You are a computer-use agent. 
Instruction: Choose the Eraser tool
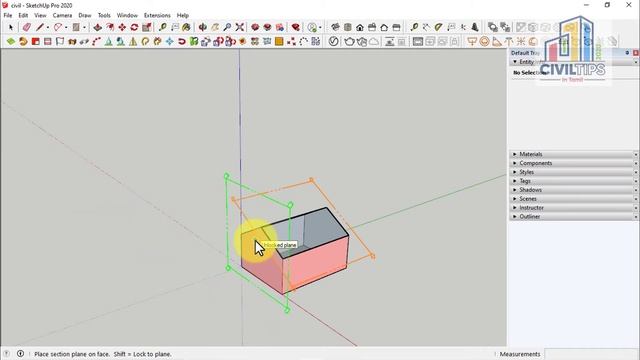(27, 27)
